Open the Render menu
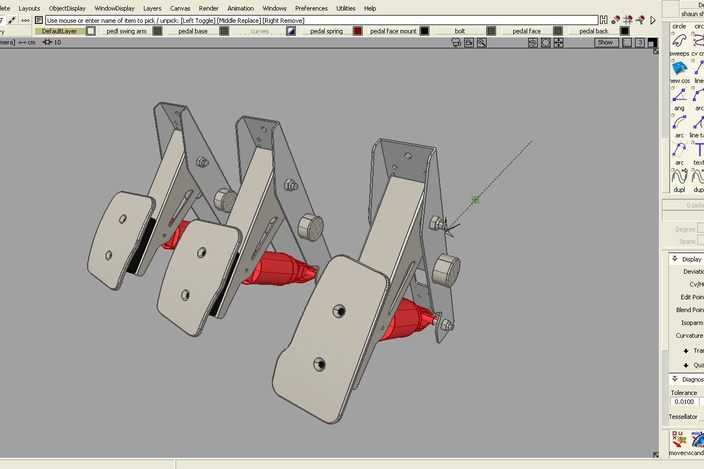 tap(208, 9)
